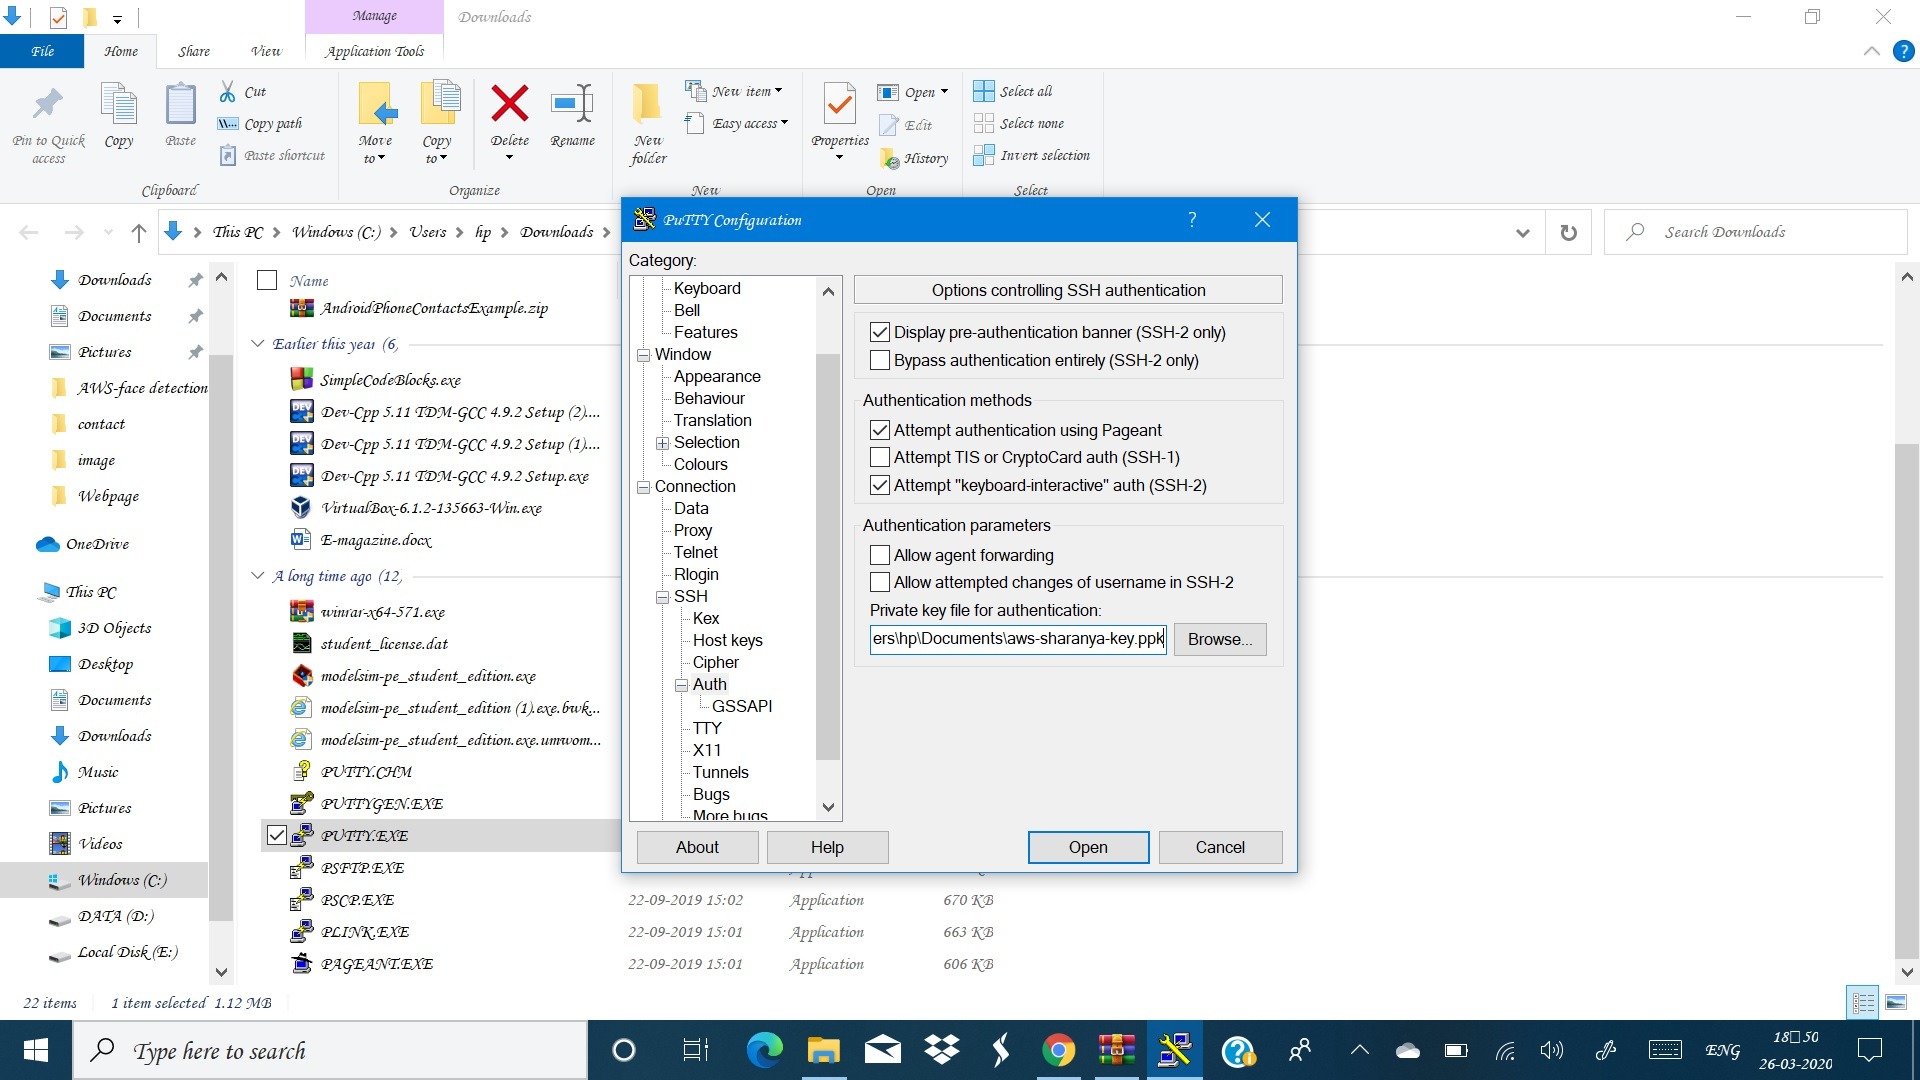1920x1080 pixels.
Task: Click Category tree scroll-down arrow
Action: [828, 807]
